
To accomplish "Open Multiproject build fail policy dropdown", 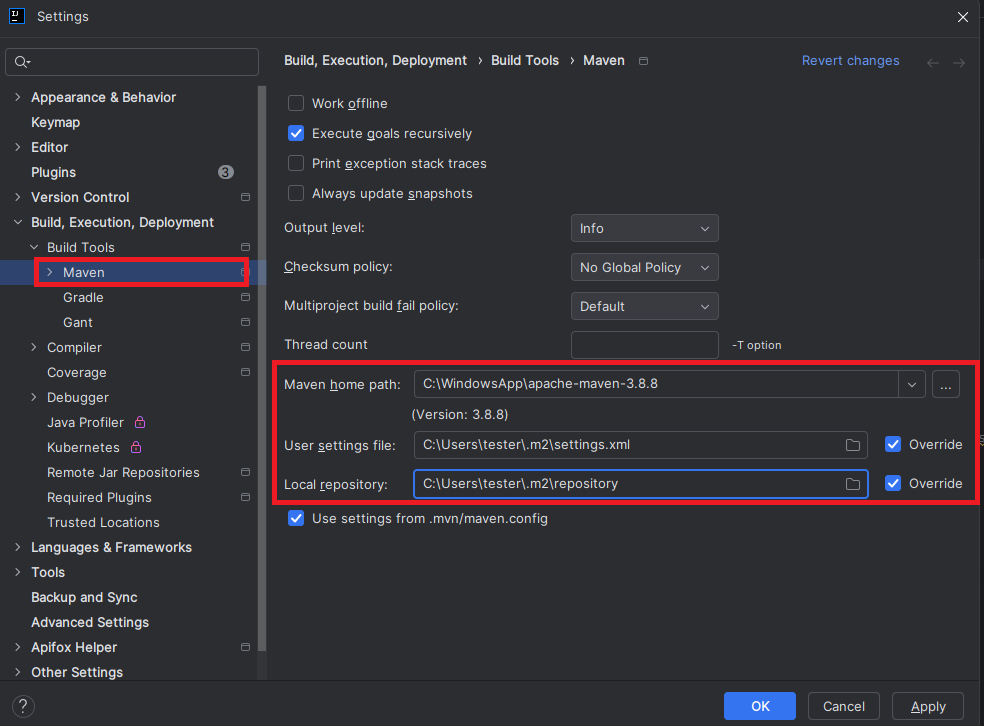I will pyautogui.click(x=645, y=306).
